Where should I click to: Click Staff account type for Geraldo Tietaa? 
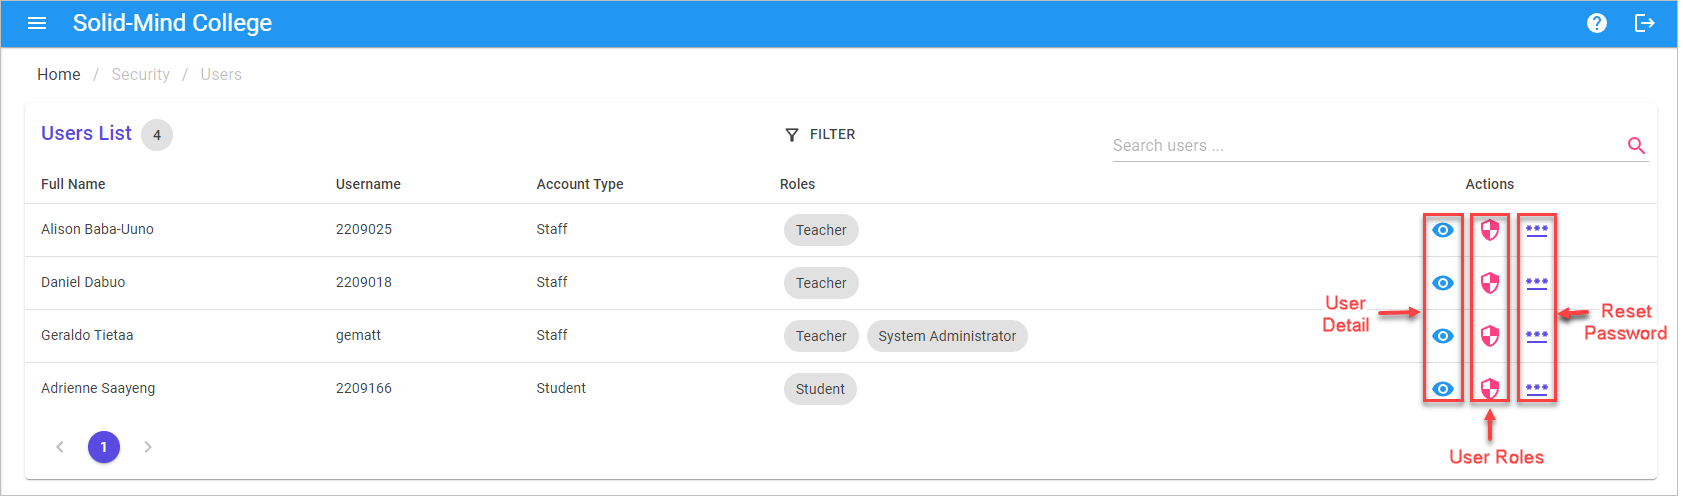pyautogui.click(x=552, y=335)
